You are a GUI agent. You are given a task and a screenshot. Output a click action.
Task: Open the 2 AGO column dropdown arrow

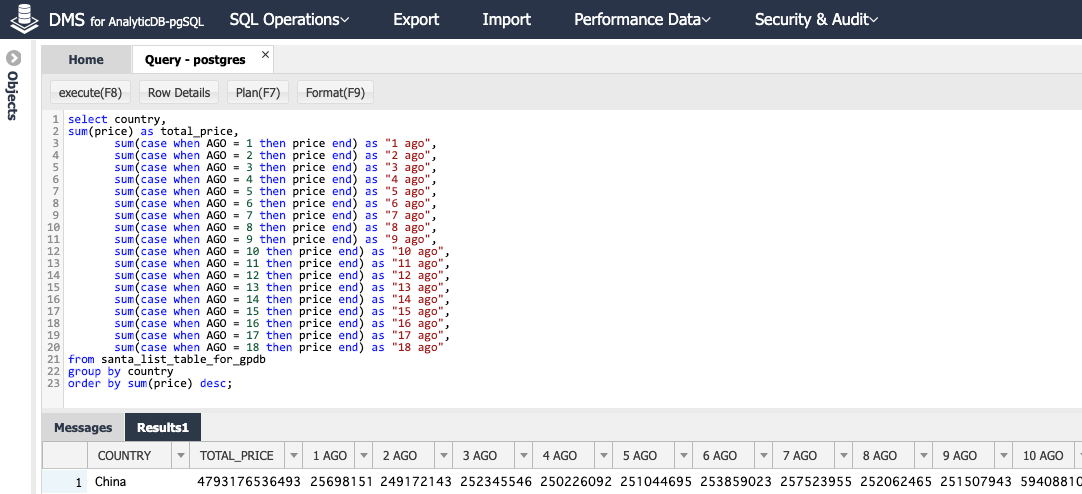coord(444,456)
